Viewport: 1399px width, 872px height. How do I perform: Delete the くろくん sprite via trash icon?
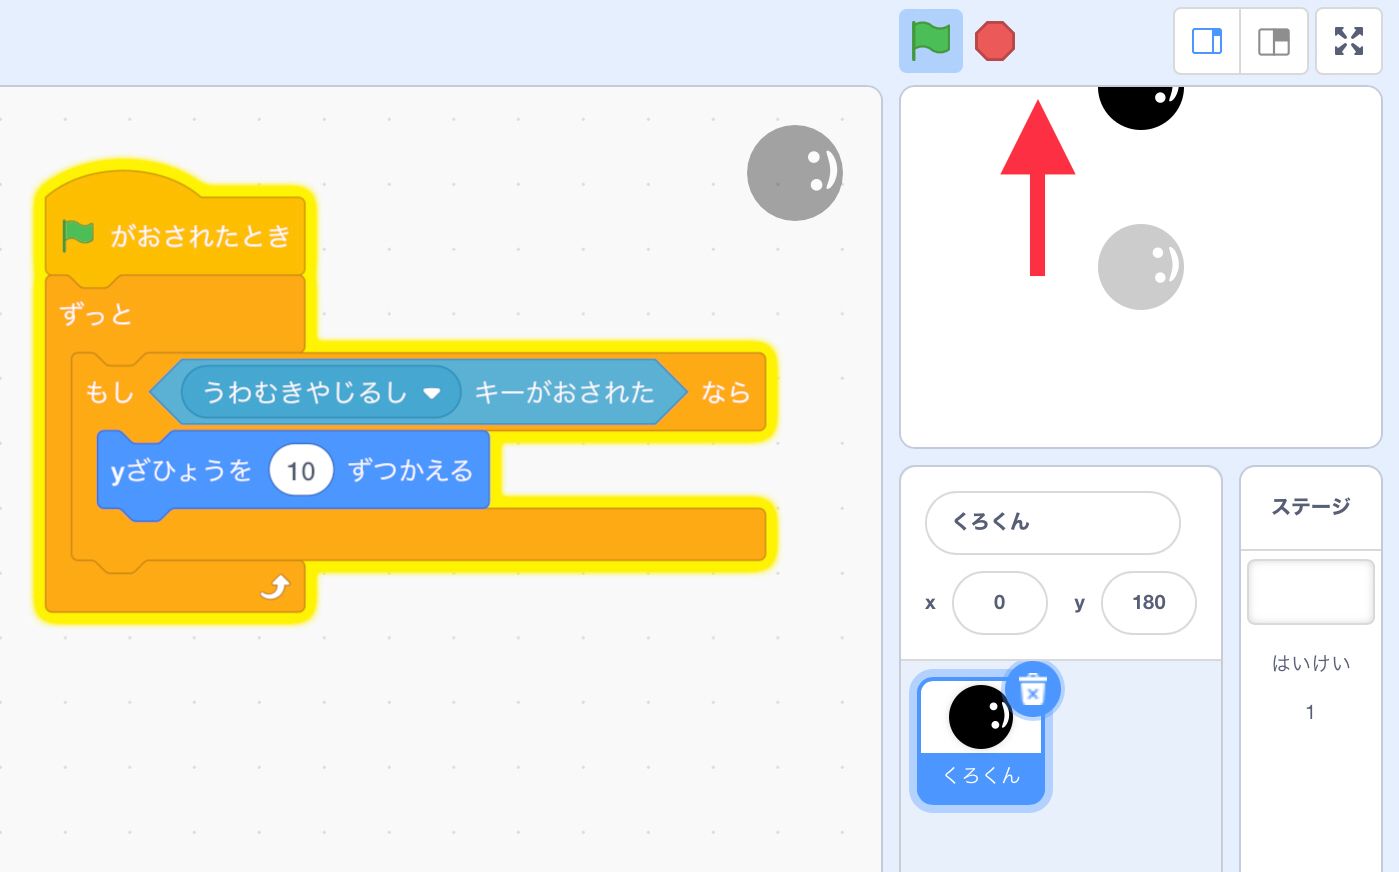pos(1033,689)
